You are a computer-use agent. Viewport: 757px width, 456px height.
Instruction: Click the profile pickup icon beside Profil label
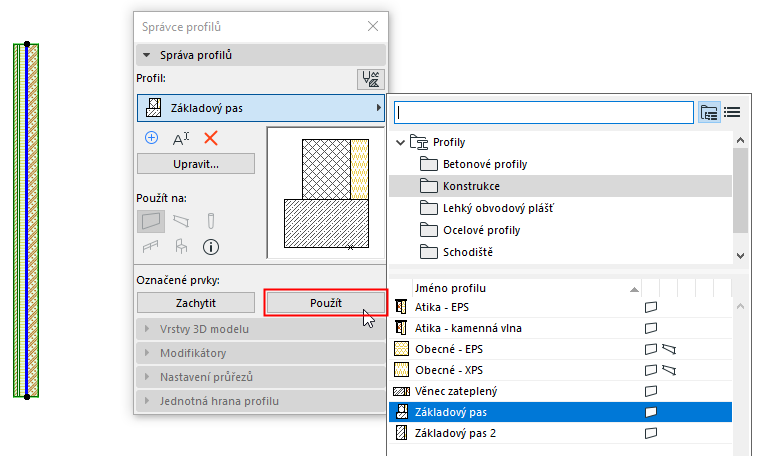pyautogui.click(x=370, y=79)
